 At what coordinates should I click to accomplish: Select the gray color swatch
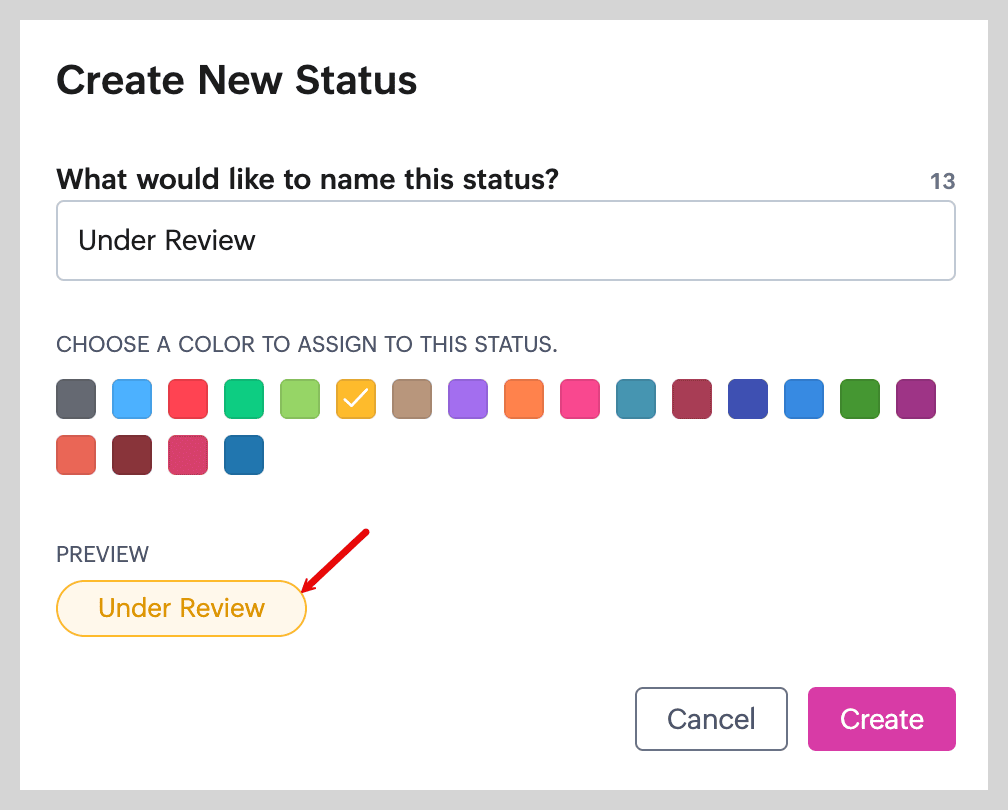[x=76, y=399]
